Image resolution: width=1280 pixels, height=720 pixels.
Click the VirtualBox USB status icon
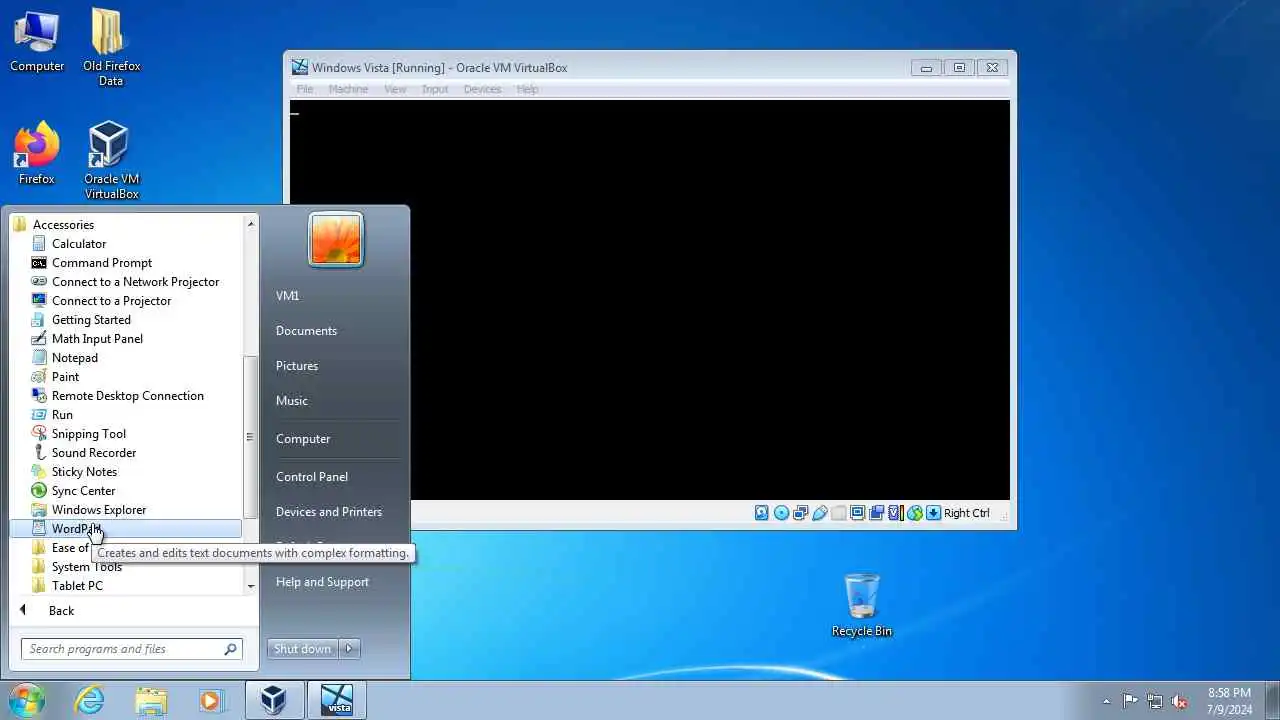[819, 513]
